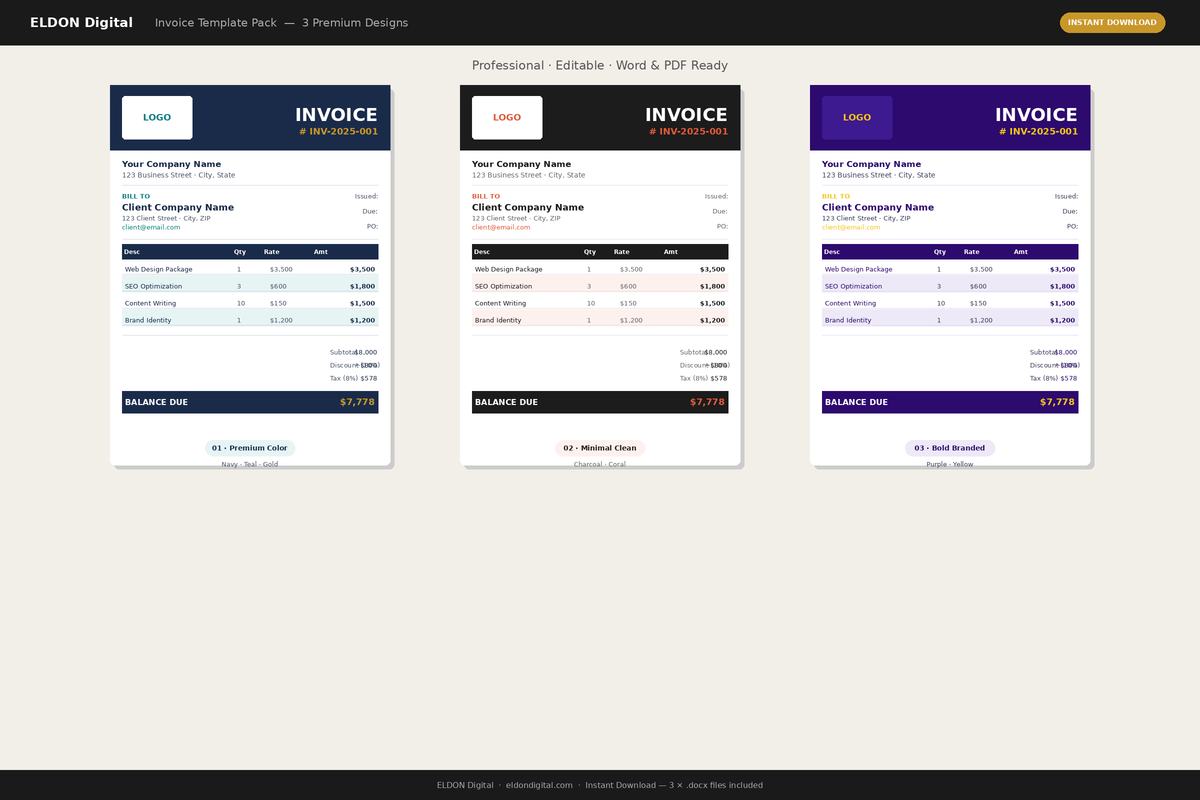Click the 'Charcoal · Coral' caption
This screenshot has width=1200, height=800.
pyautogui.click(x=600, y=464)
